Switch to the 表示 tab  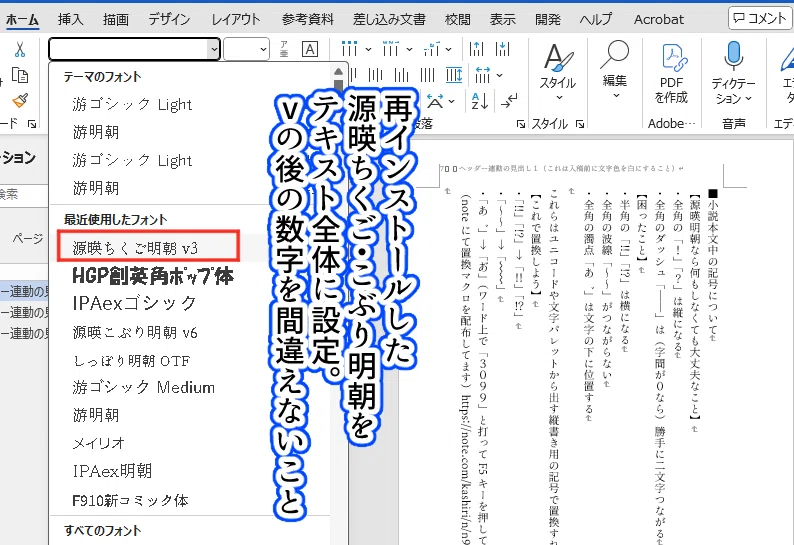503,19
